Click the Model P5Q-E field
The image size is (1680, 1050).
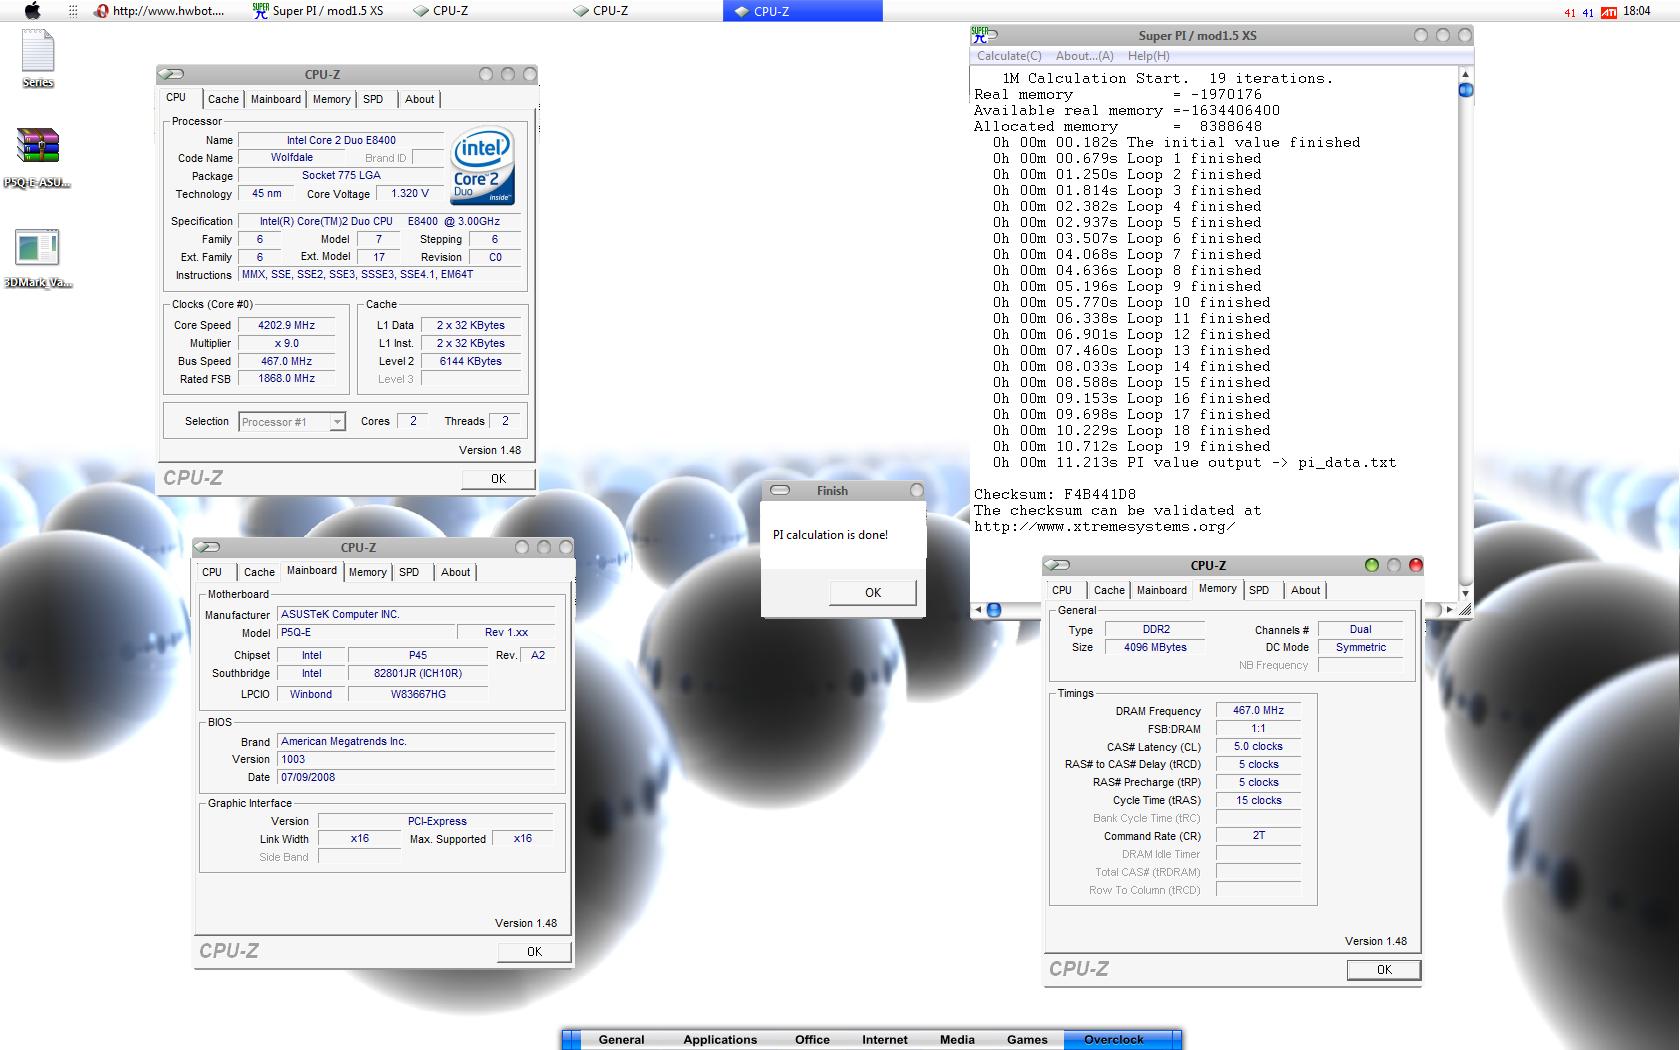[x=365, y=632]
